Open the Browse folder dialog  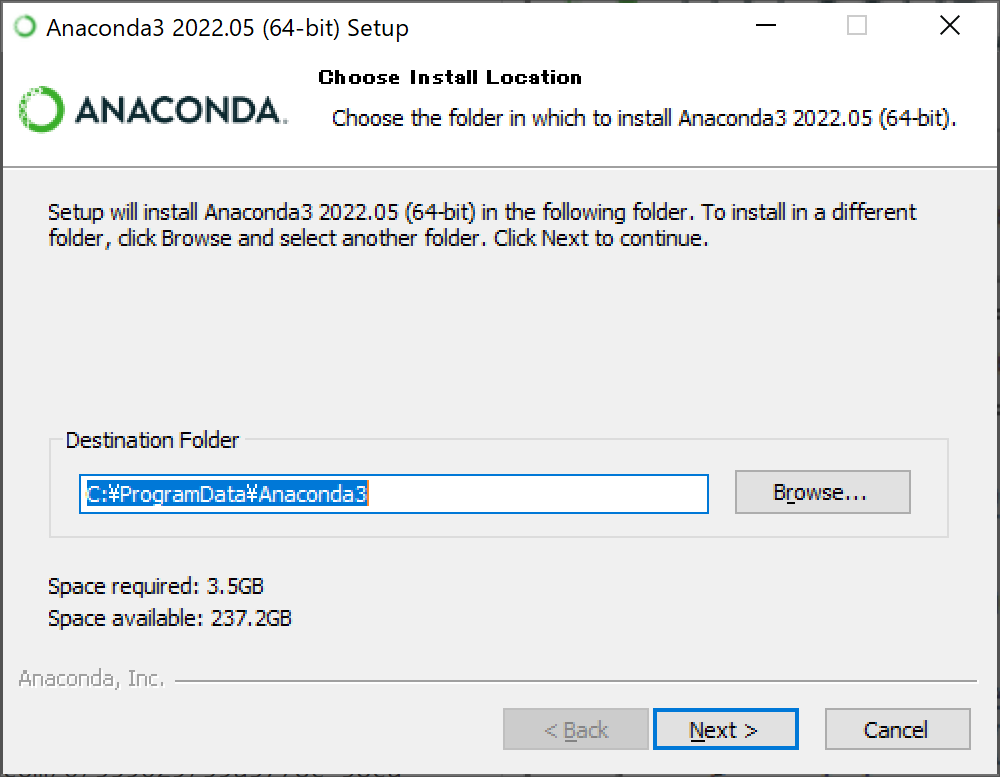pos(822,492)
